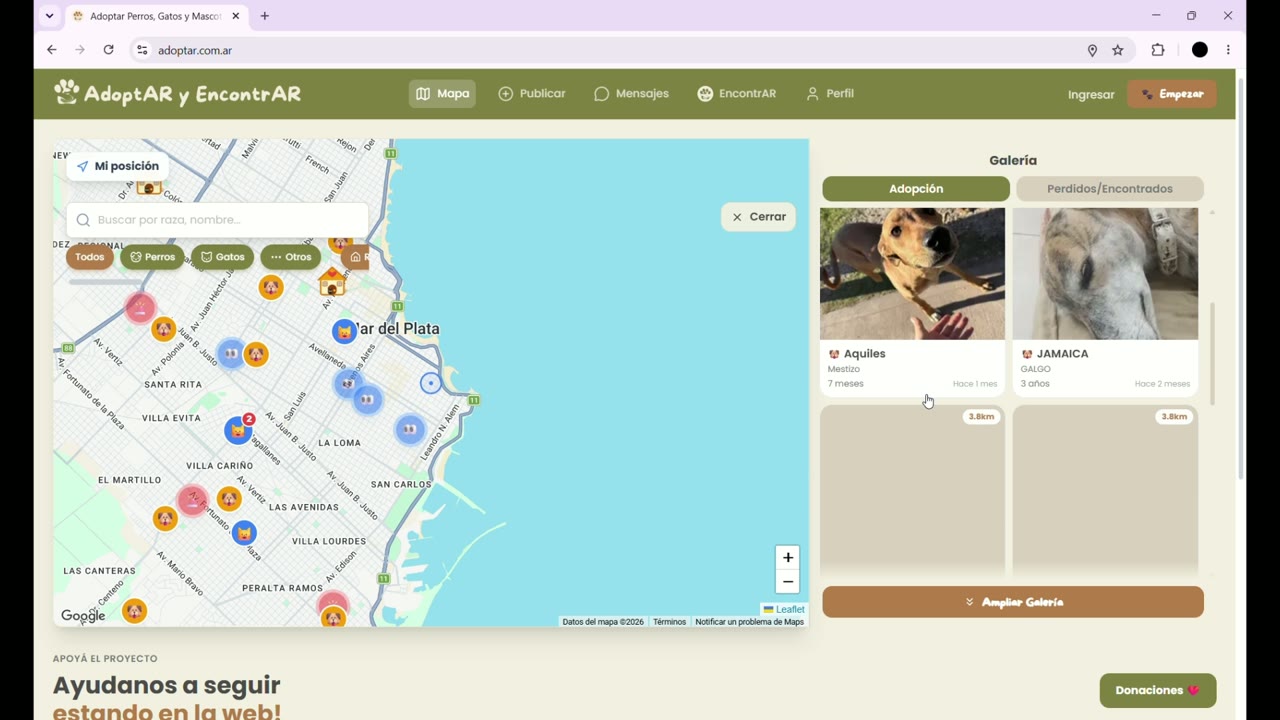Open the cat marker with badge 2

(238, 431)
